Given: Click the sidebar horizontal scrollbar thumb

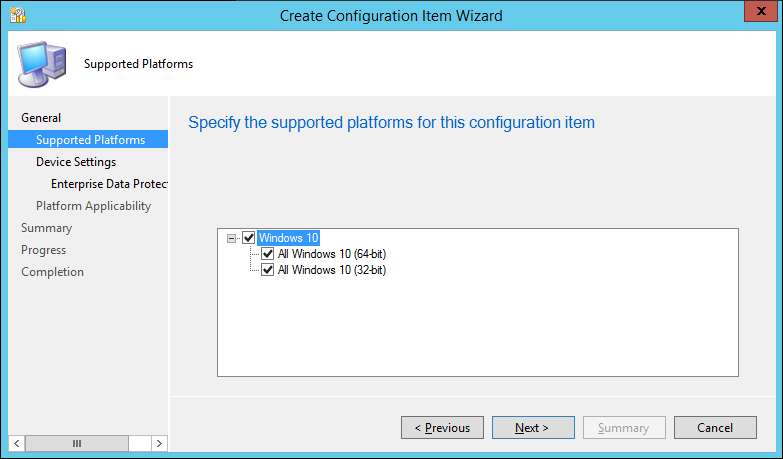Looking at the screenshot, I should 77,443.
